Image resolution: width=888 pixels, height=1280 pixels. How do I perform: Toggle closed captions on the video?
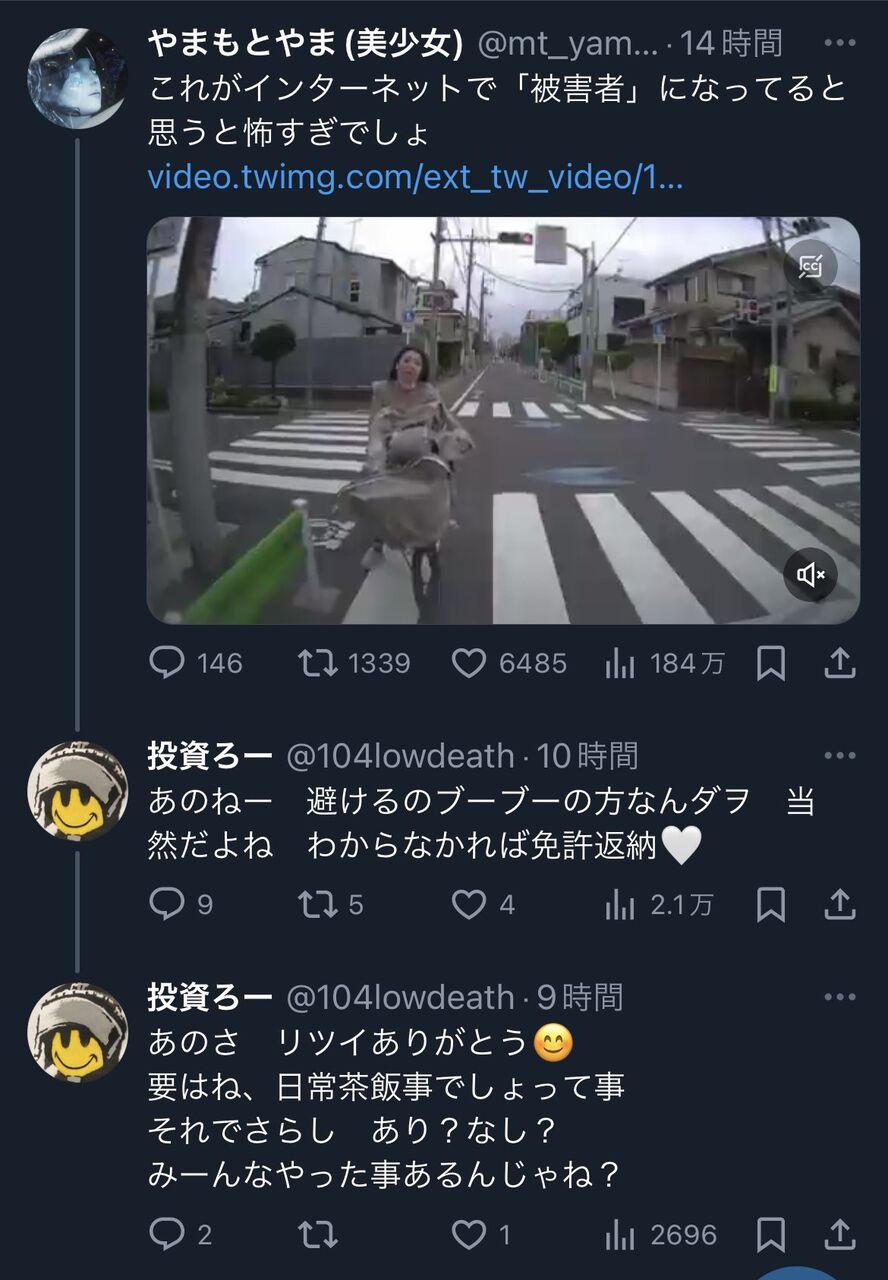(x=810, y=266)
